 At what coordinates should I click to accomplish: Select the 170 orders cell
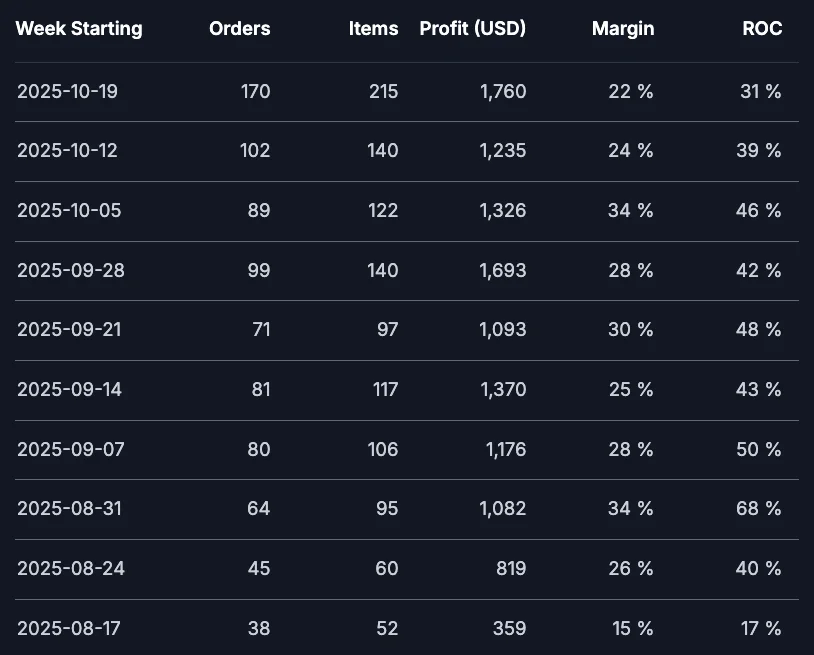click(255, 92)
